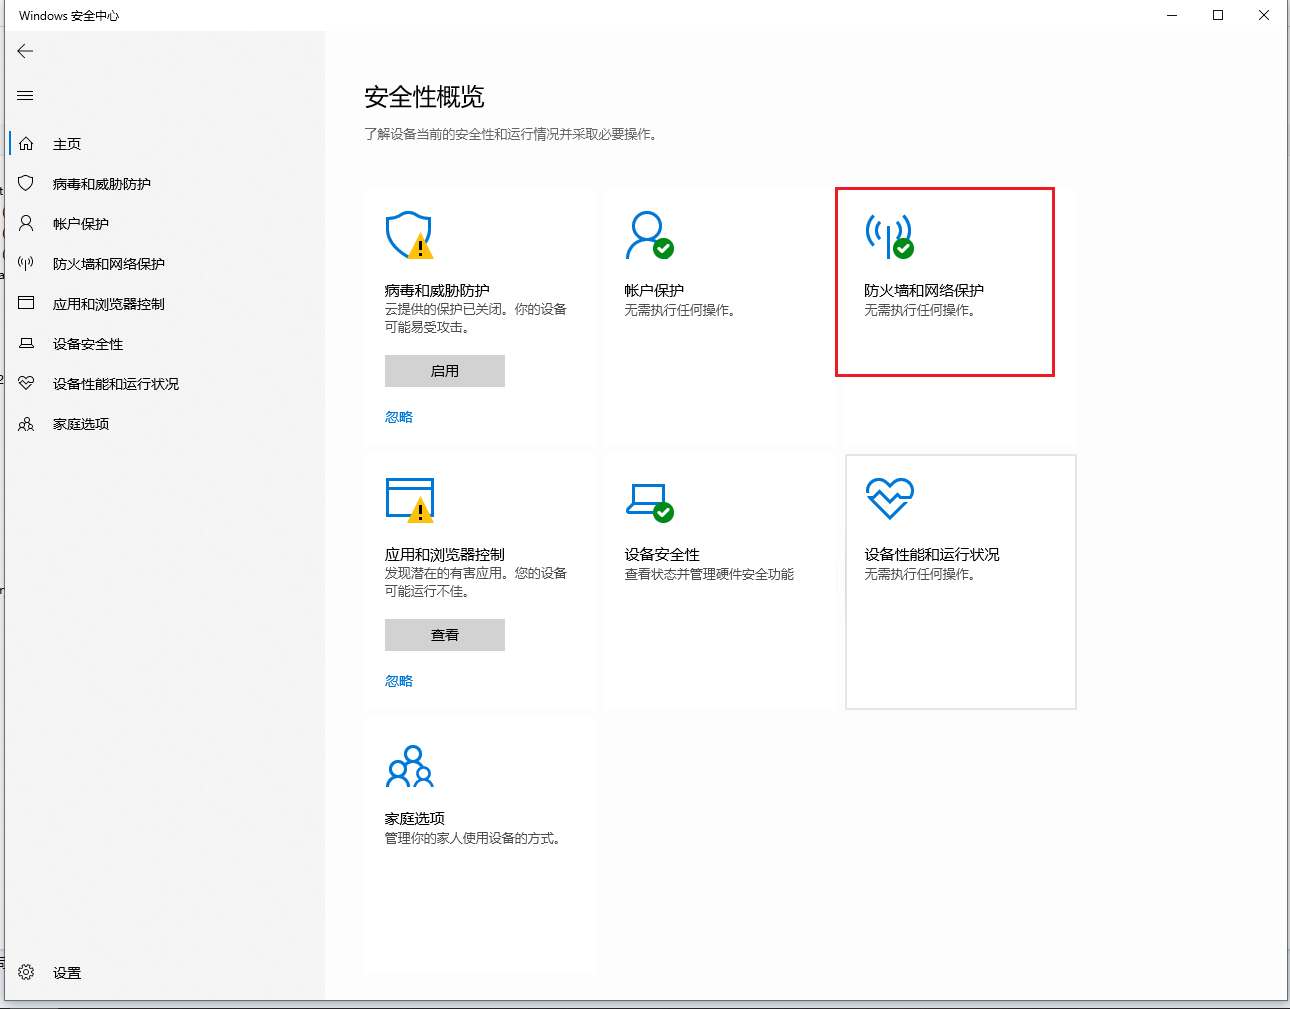The height and width of the screenshot is (1009, 1290).
Task: Click the 查看 button
Action: (x=445, y=635)
